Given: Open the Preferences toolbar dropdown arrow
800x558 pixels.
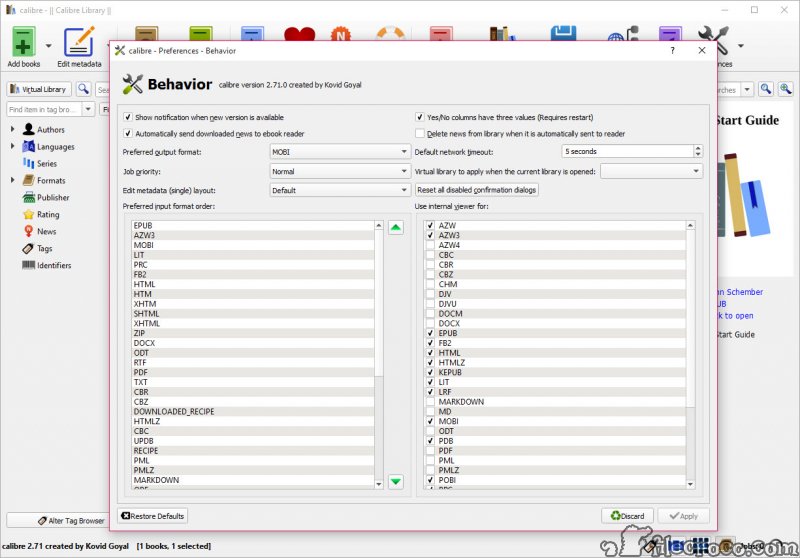Looking at the screenshot, I should pos(740,46).
